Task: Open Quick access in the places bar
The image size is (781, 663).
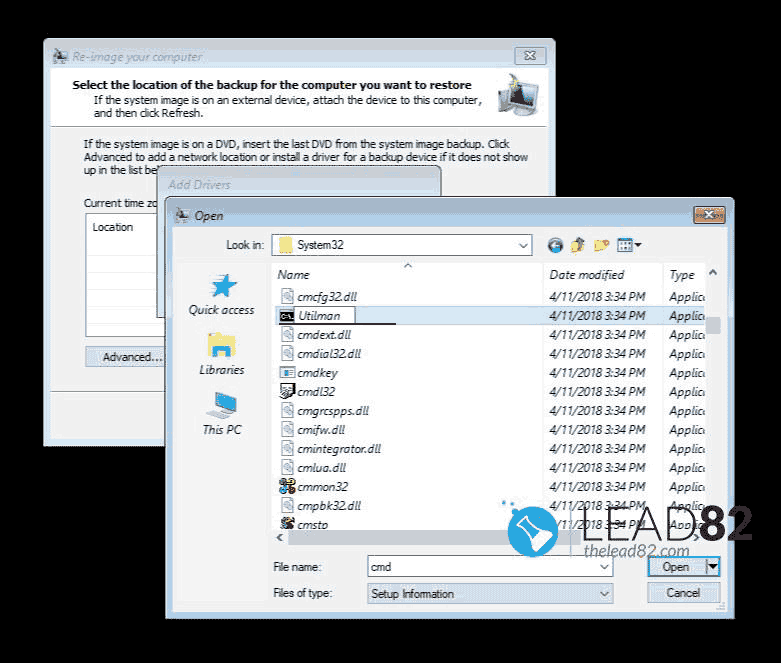Action: coord(222,294)
